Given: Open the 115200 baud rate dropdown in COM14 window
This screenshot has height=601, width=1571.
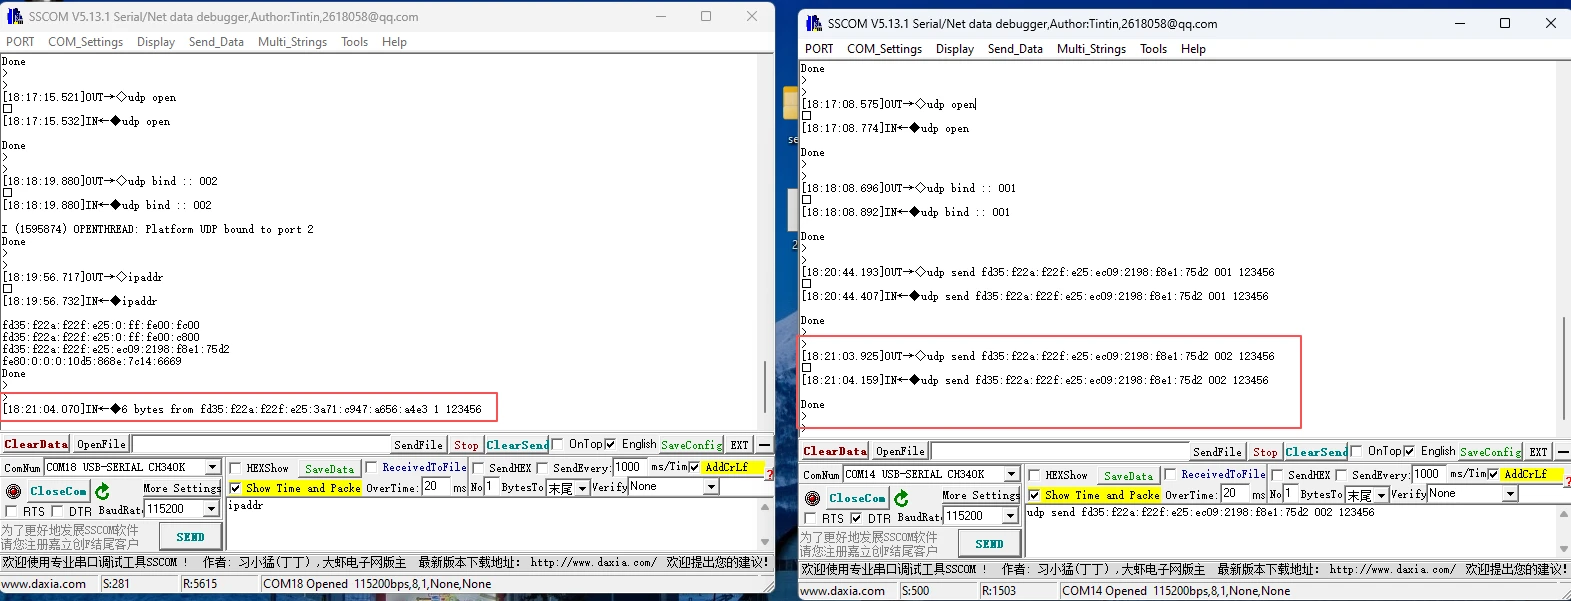Looking at the screenshot, I should click(1010, 516).
